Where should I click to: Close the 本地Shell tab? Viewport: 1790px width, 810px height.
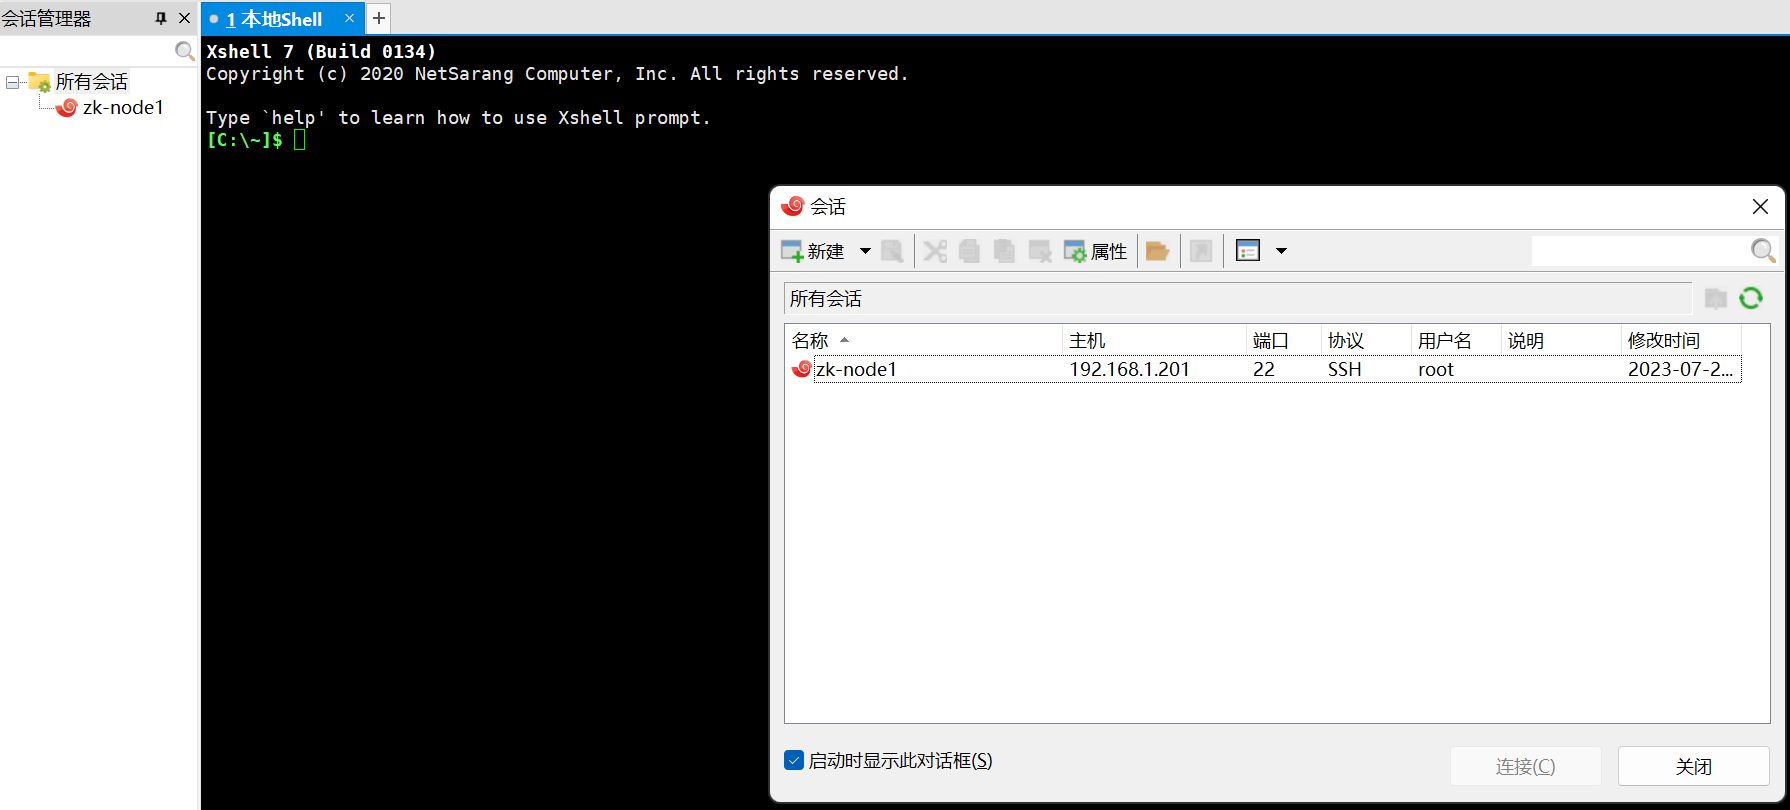pos(349,18)
